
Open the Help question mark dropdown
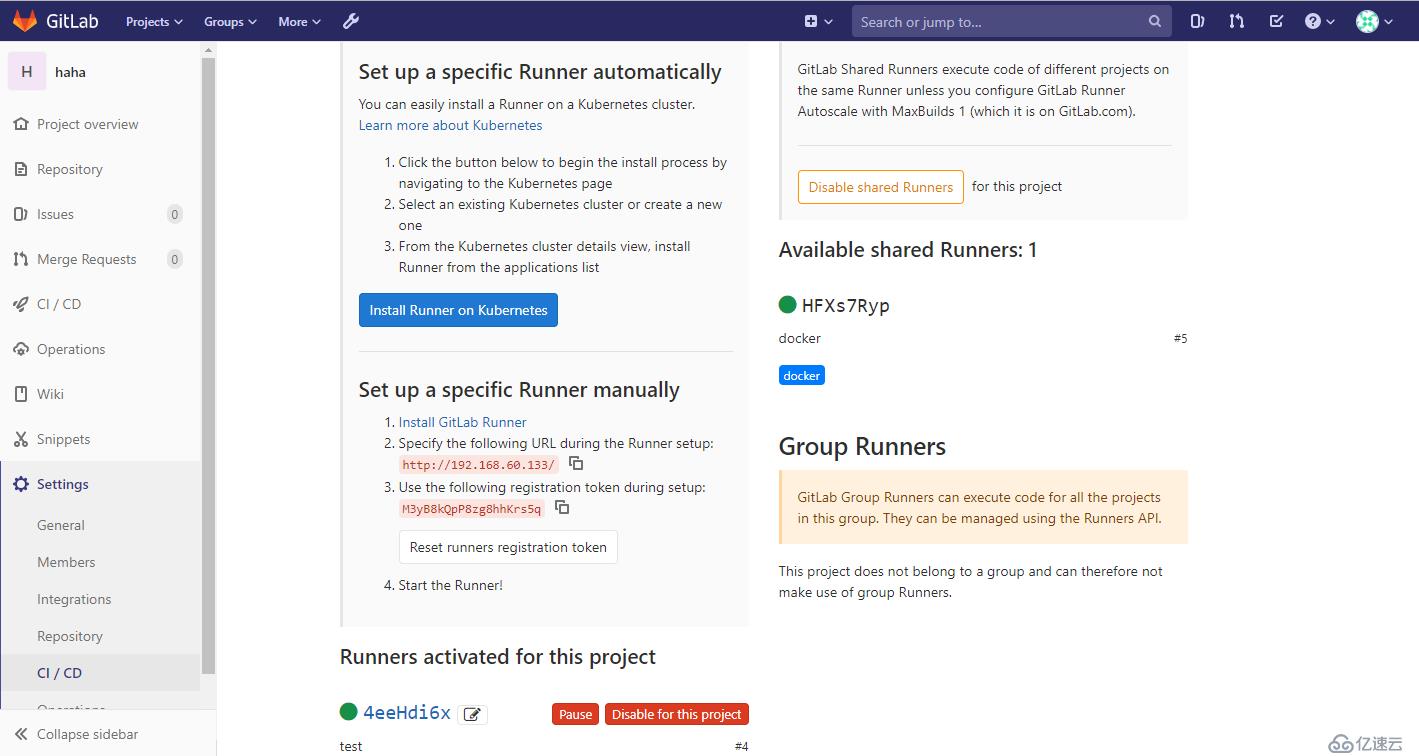coord(1320,21)
